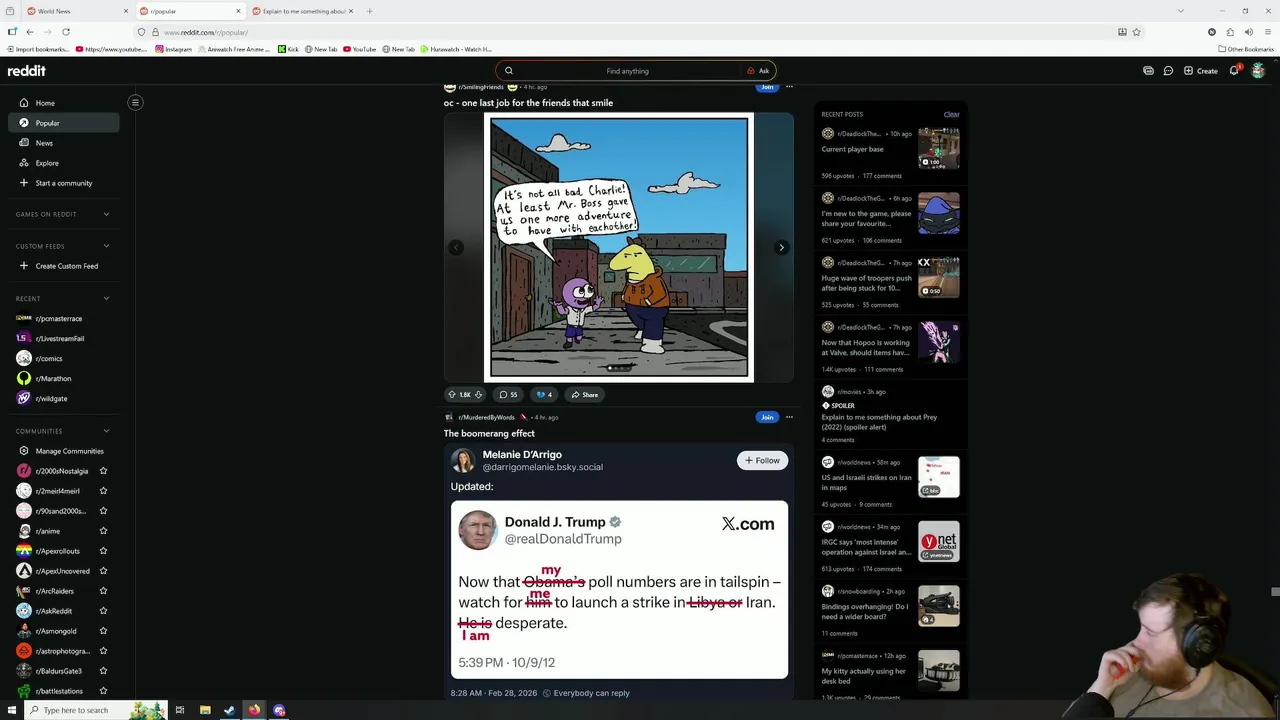Downvote the Smiling Friends comic post
The image size is (1280, 720).
pyautogui.click(x=478, y=394)
